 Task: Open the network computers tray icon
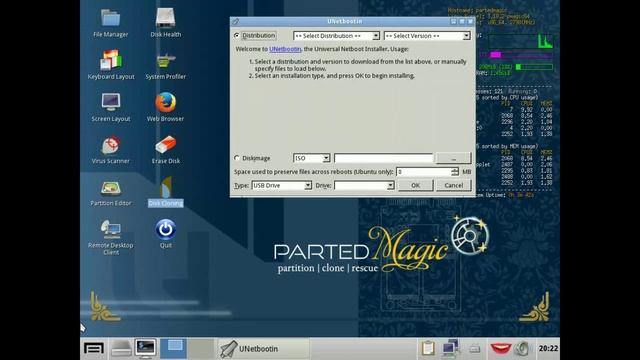coord(450,349)
